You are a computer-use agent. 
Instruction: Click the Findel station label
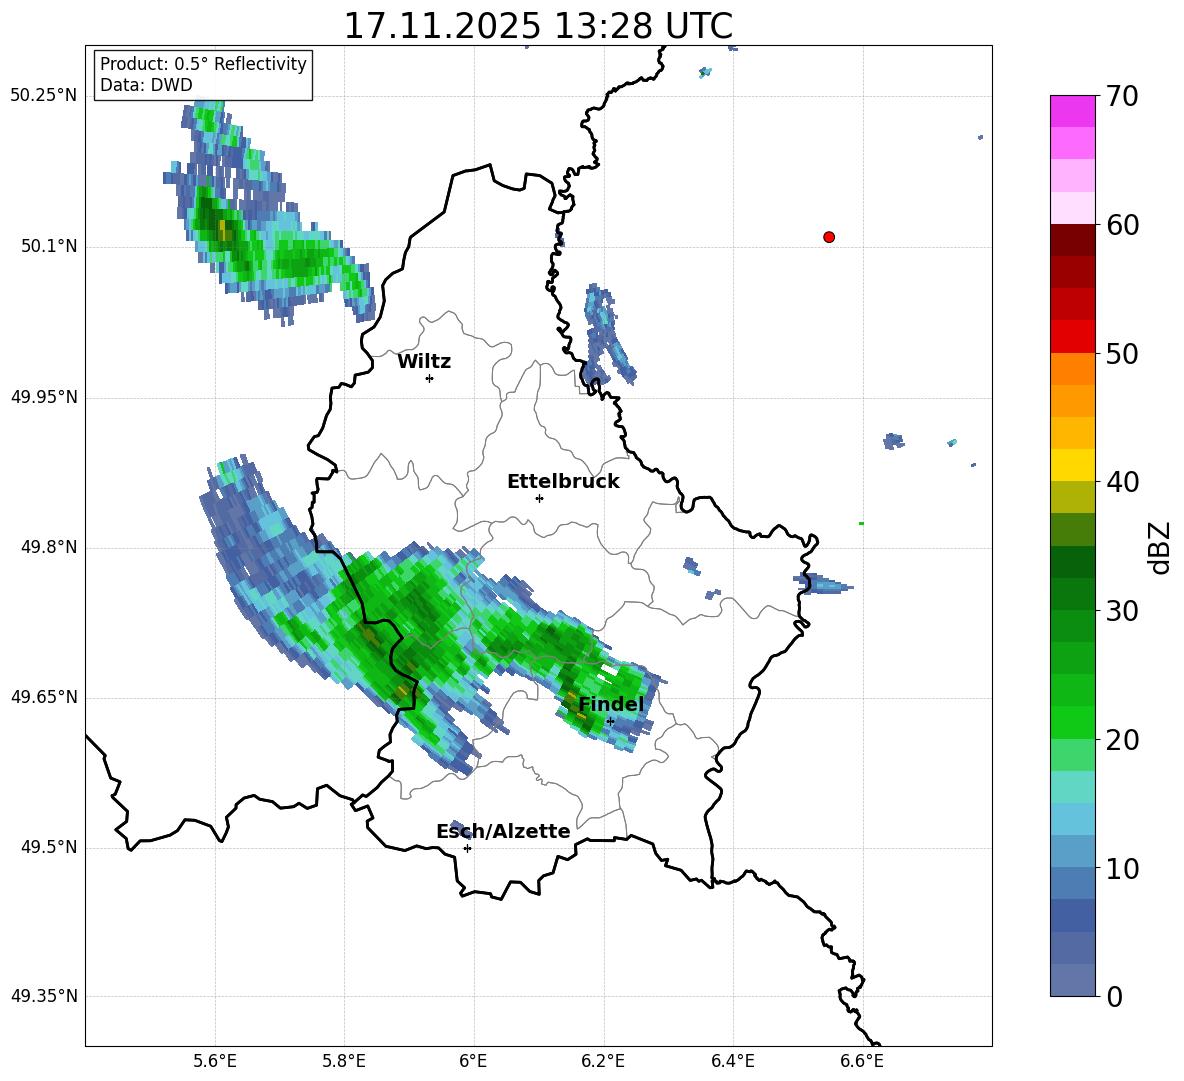(611, 704)
